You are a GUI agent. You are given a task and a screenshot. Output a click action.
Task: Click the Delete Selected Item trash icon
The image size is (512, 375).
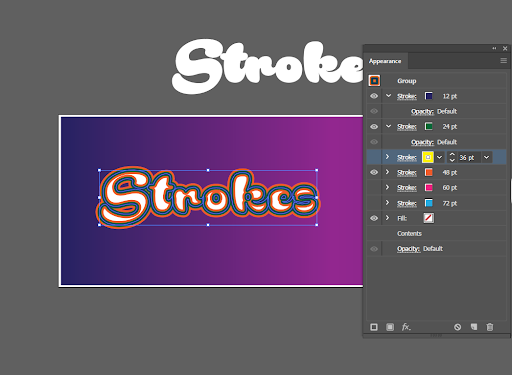click(x=490, y=327)
